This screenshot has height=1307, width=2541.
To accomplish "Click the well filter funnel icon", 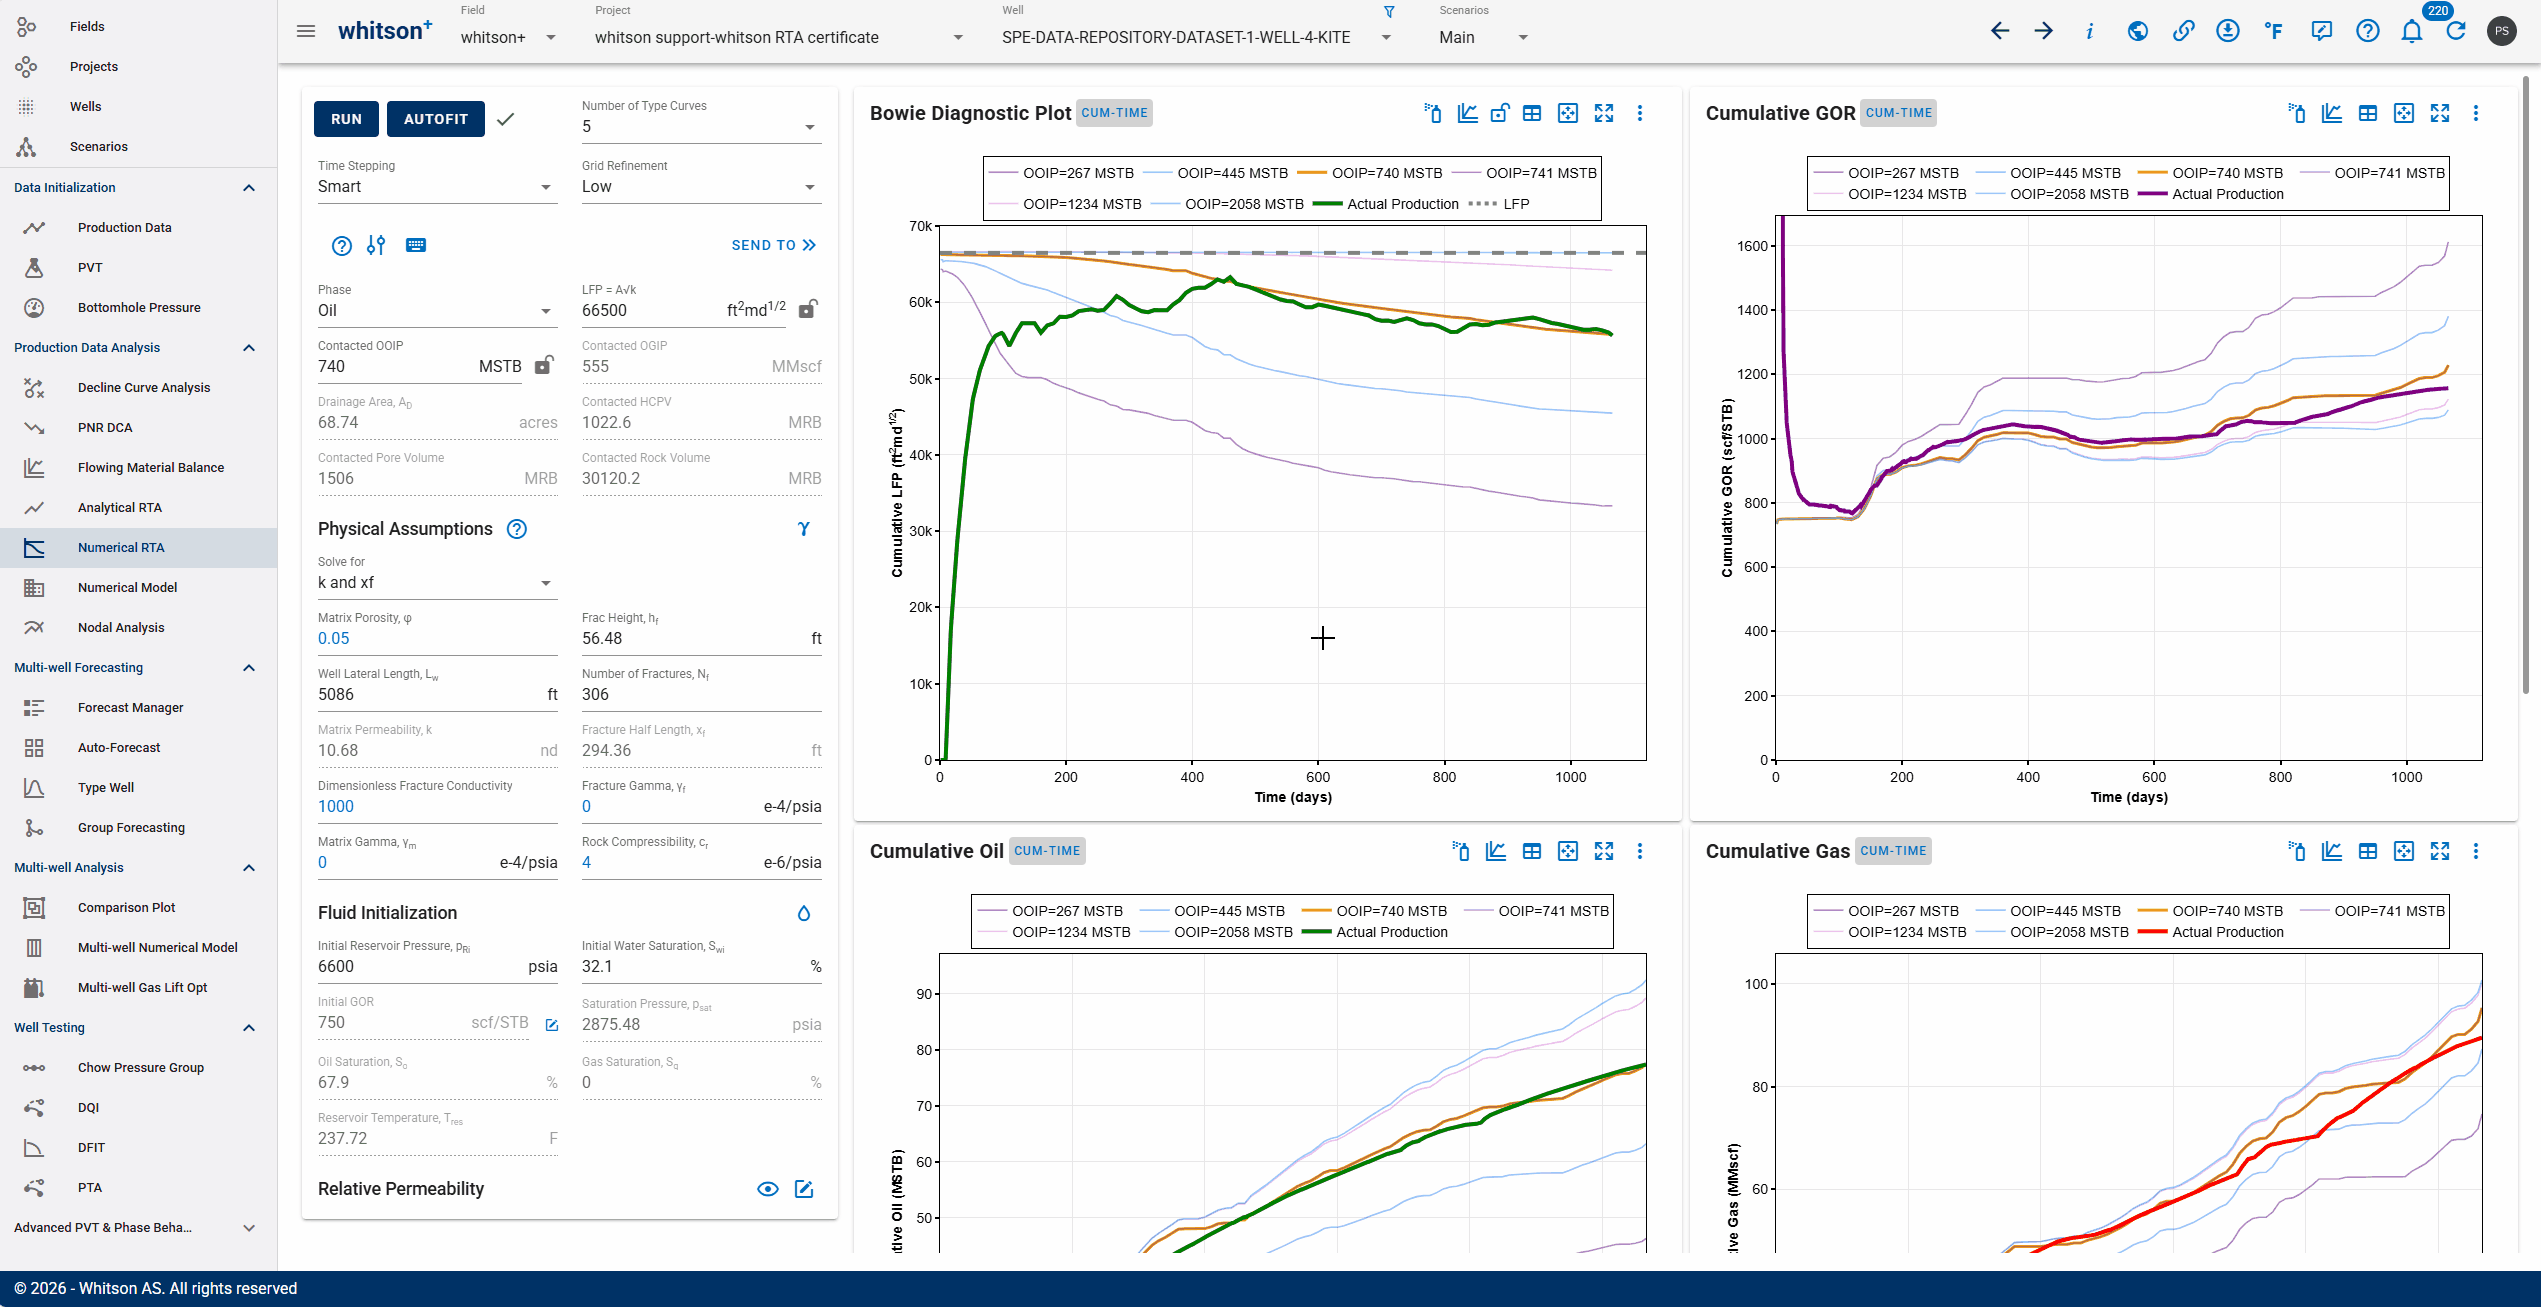I will [x=1389, y=12].
